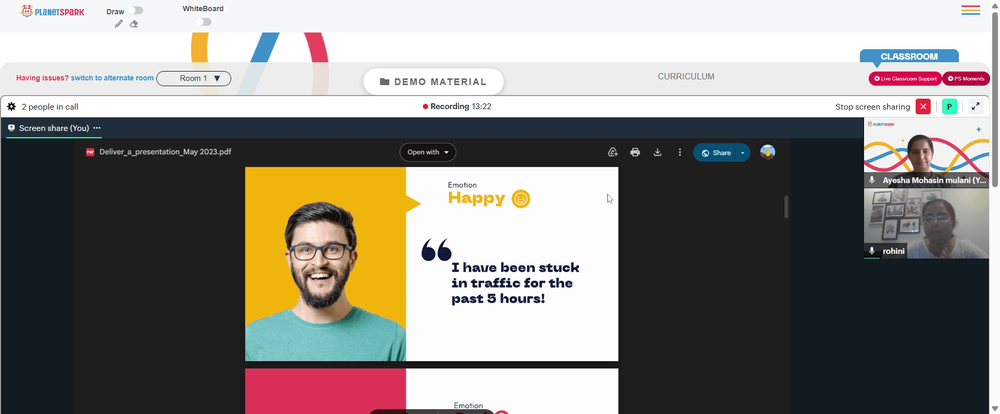Open the Share dropdown arrow
The height and width of the screenshot is (414, 1000).
point(743,153)
